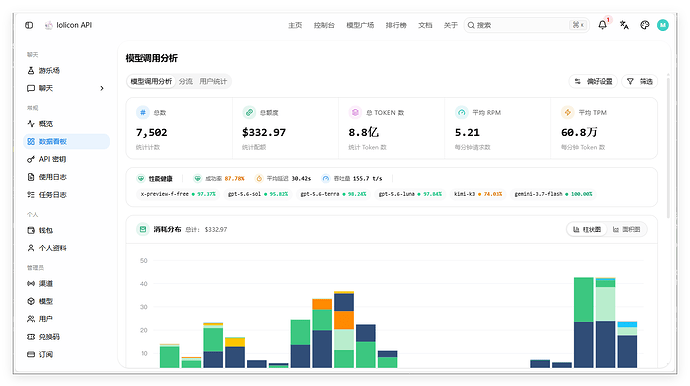Select the 用户统计 tab
Image resolution: width=690 pixels, height=386 pixels.
213,81
